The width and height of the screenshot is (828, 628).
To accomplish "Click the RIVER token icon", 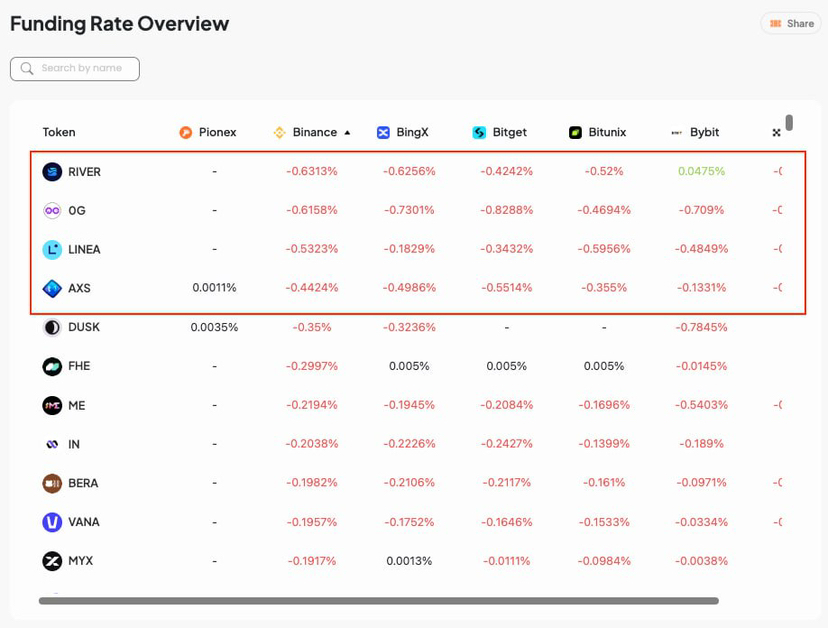I will click(52, 172).
